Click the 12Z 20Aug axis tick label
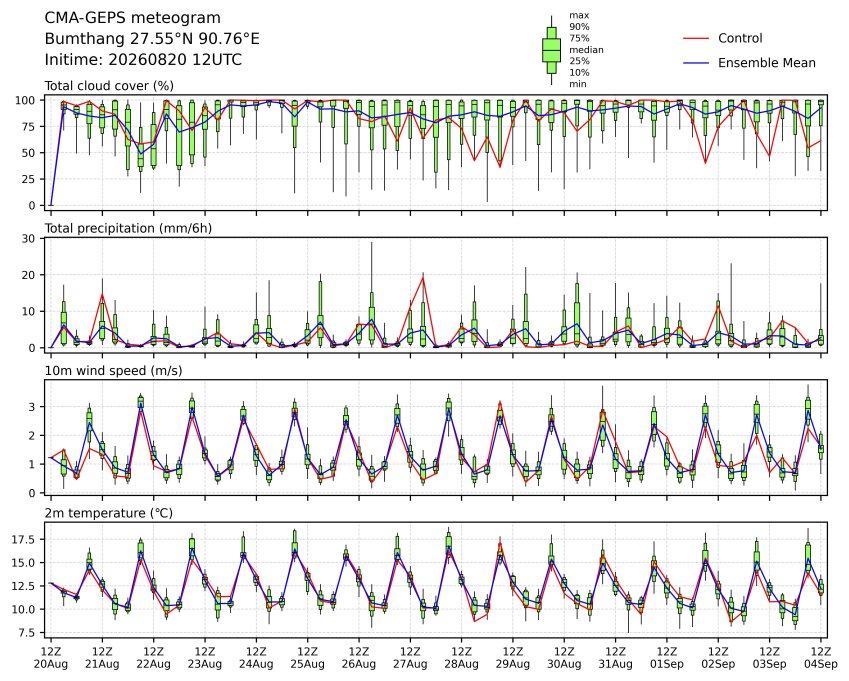This screenshot has width=849, height=681. [51, 658]
